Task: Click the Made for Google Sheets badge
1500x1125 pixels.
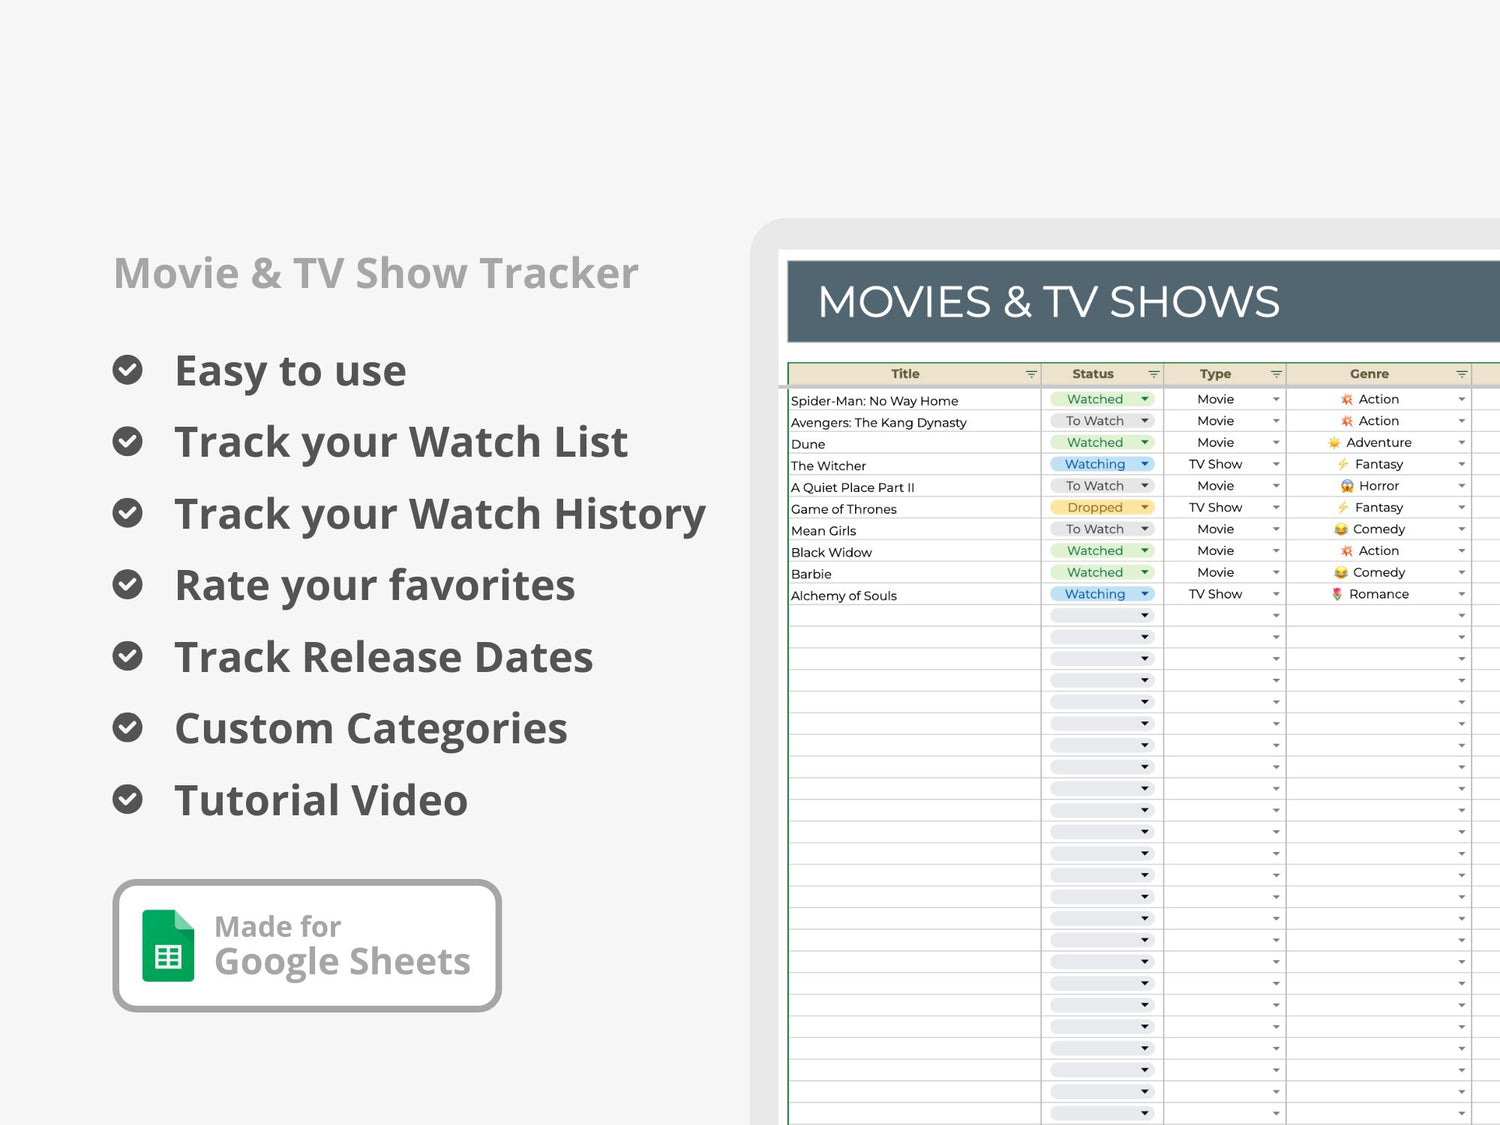Action: click(x=306, y=945)
